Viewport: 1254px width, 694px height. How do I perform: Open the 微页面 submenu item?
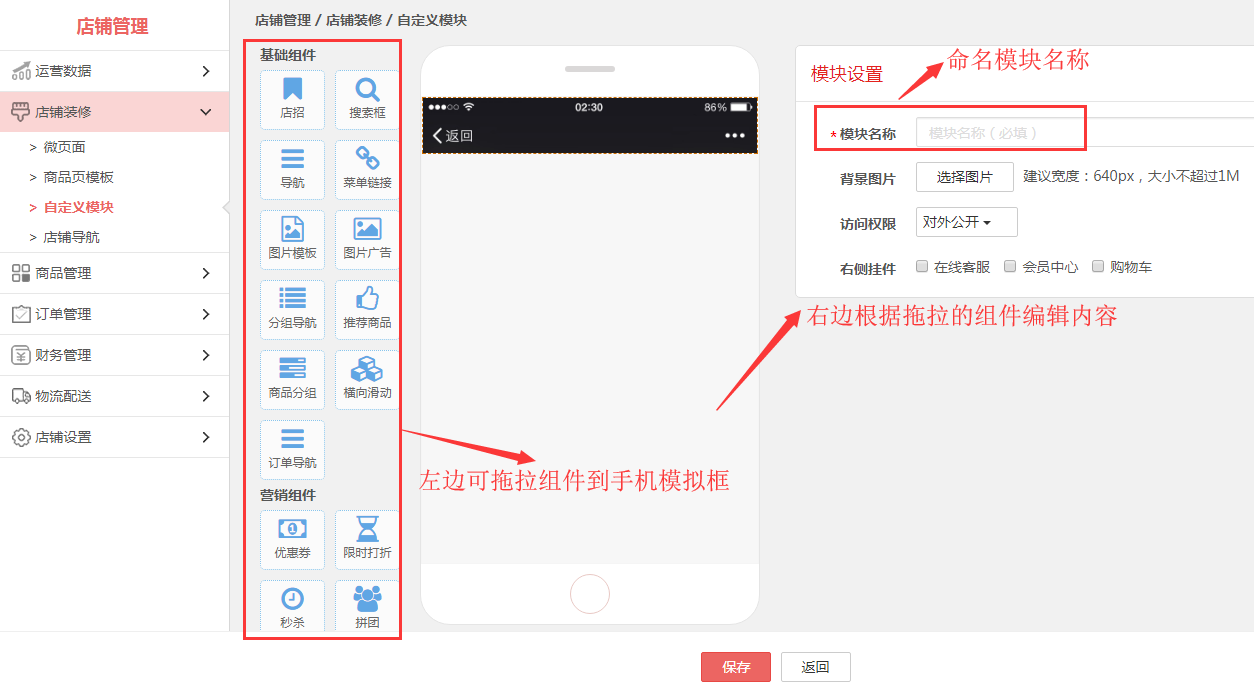coord(64,147)
